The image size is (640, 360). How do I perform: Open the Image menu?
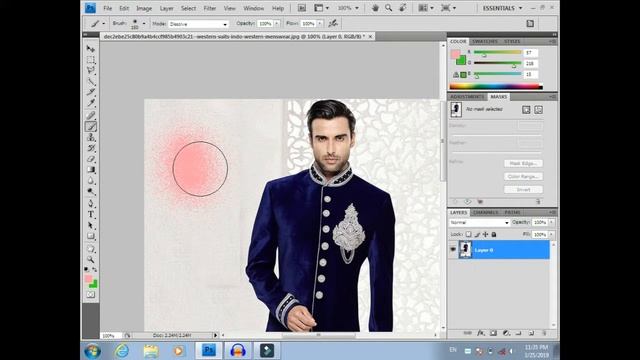[144, 8]
